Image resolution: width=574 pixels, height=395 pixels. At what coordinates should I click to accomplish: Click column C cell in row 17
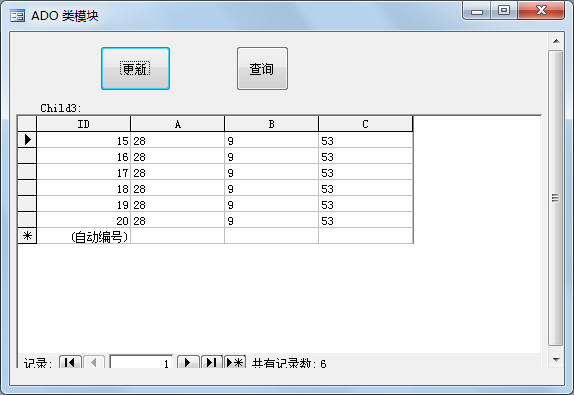[365, 172]
